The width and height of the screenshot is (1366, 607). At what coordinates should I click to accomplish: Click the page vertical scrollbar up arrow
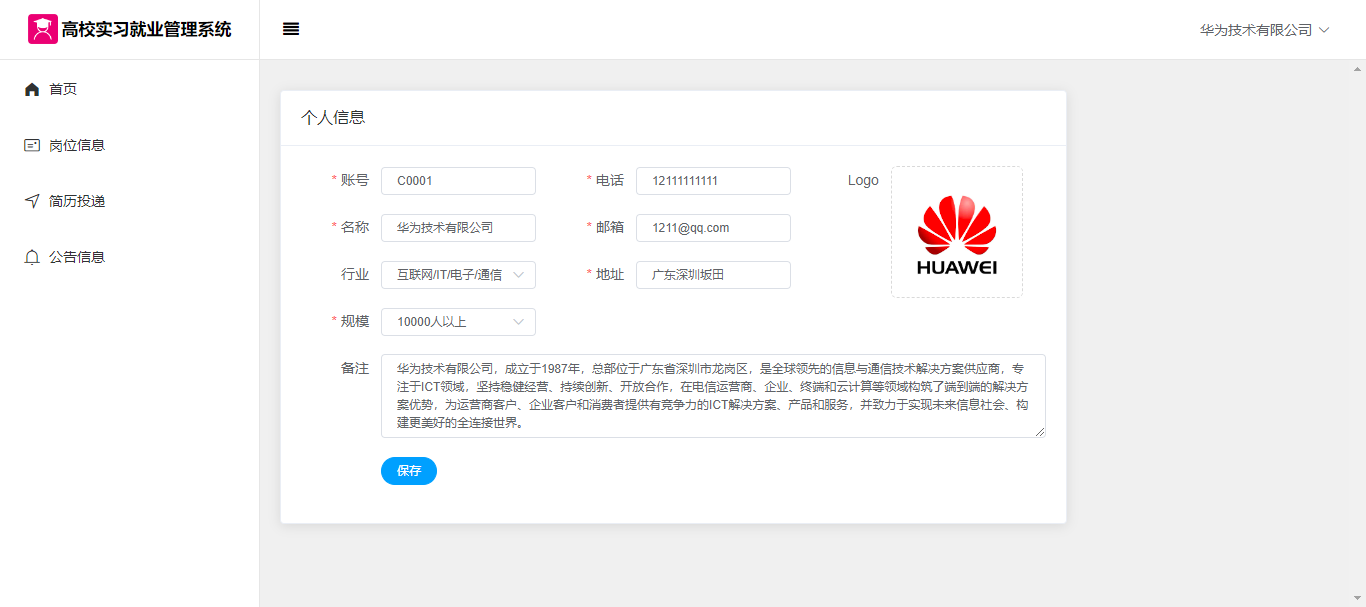click(x=1358, y=68)
